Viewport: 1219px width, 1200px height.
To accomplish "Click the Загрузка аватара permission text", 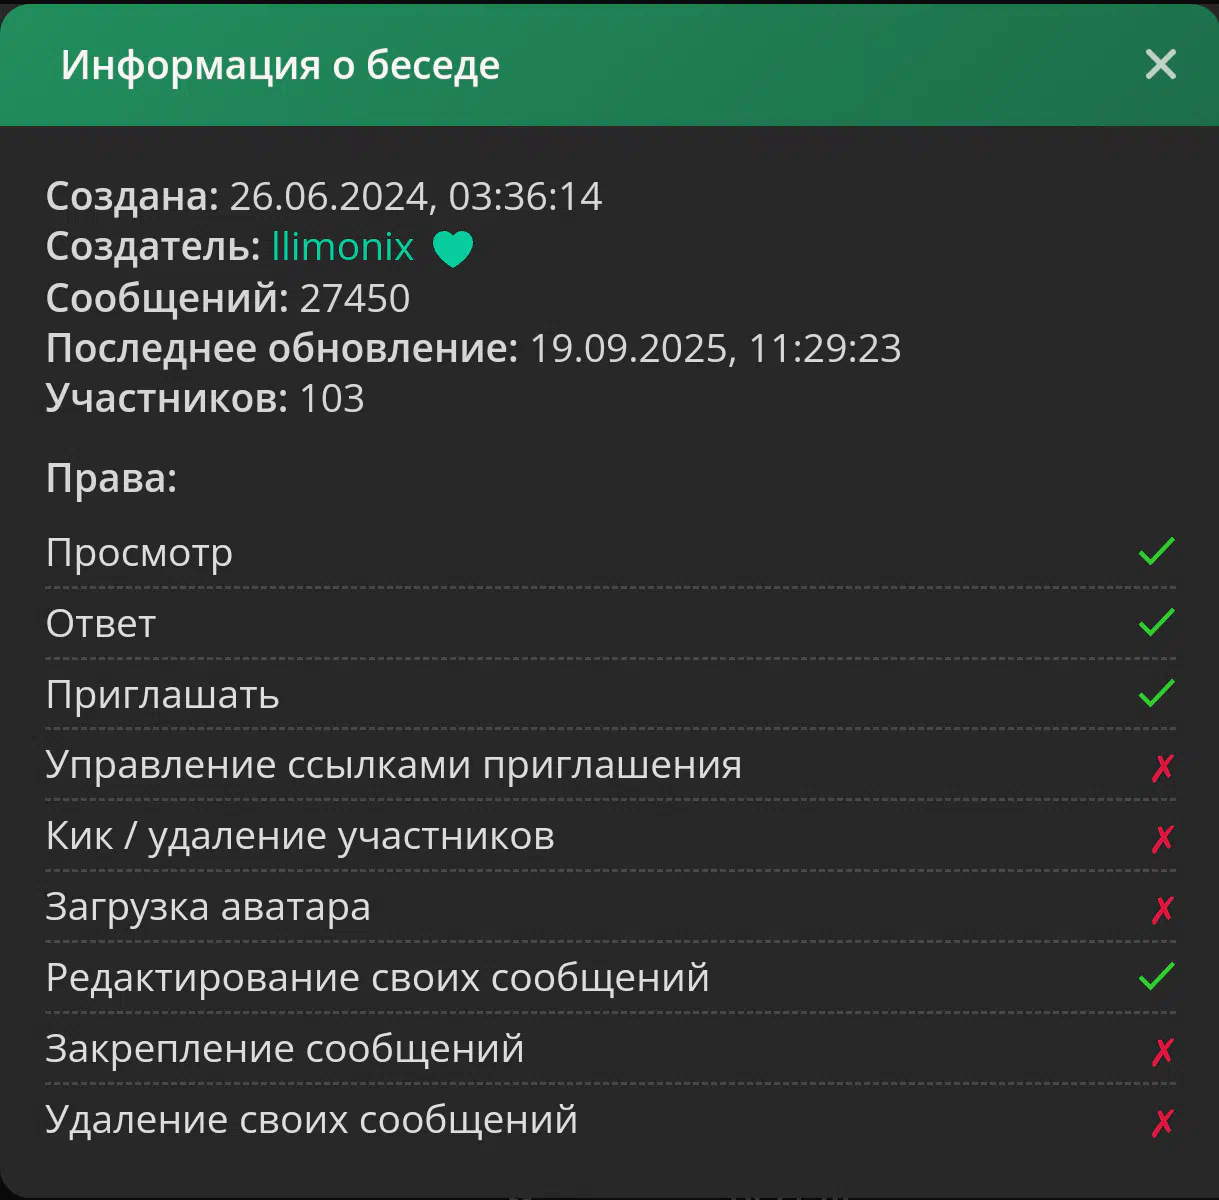I will point(208,907).
